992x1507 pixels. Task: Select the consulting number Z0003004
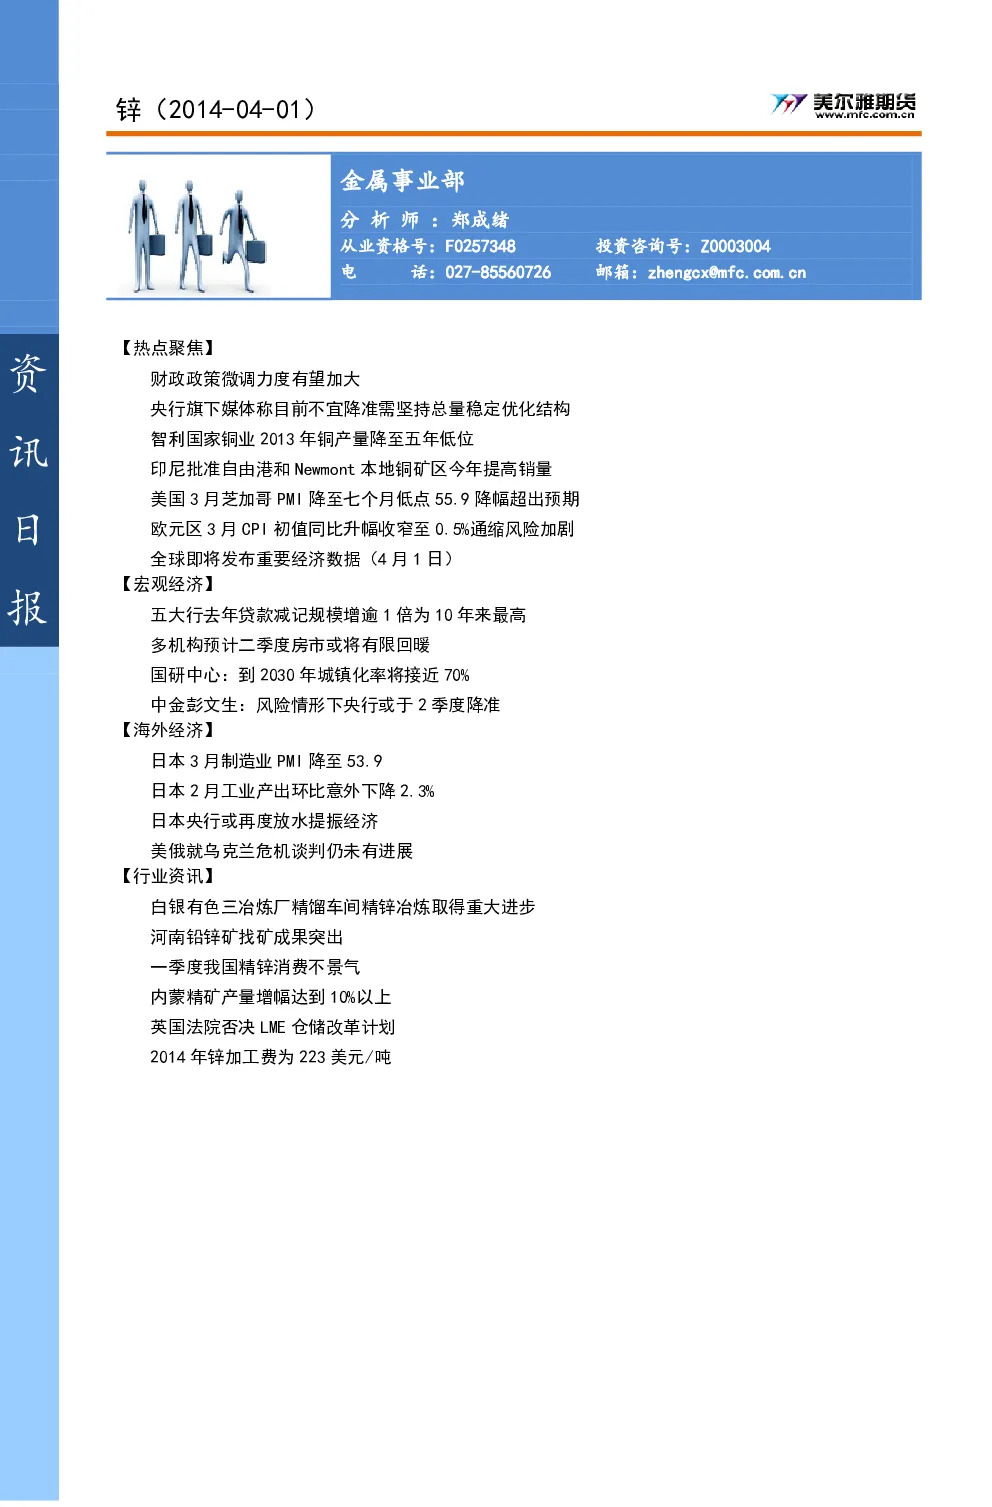click(735, 247)
